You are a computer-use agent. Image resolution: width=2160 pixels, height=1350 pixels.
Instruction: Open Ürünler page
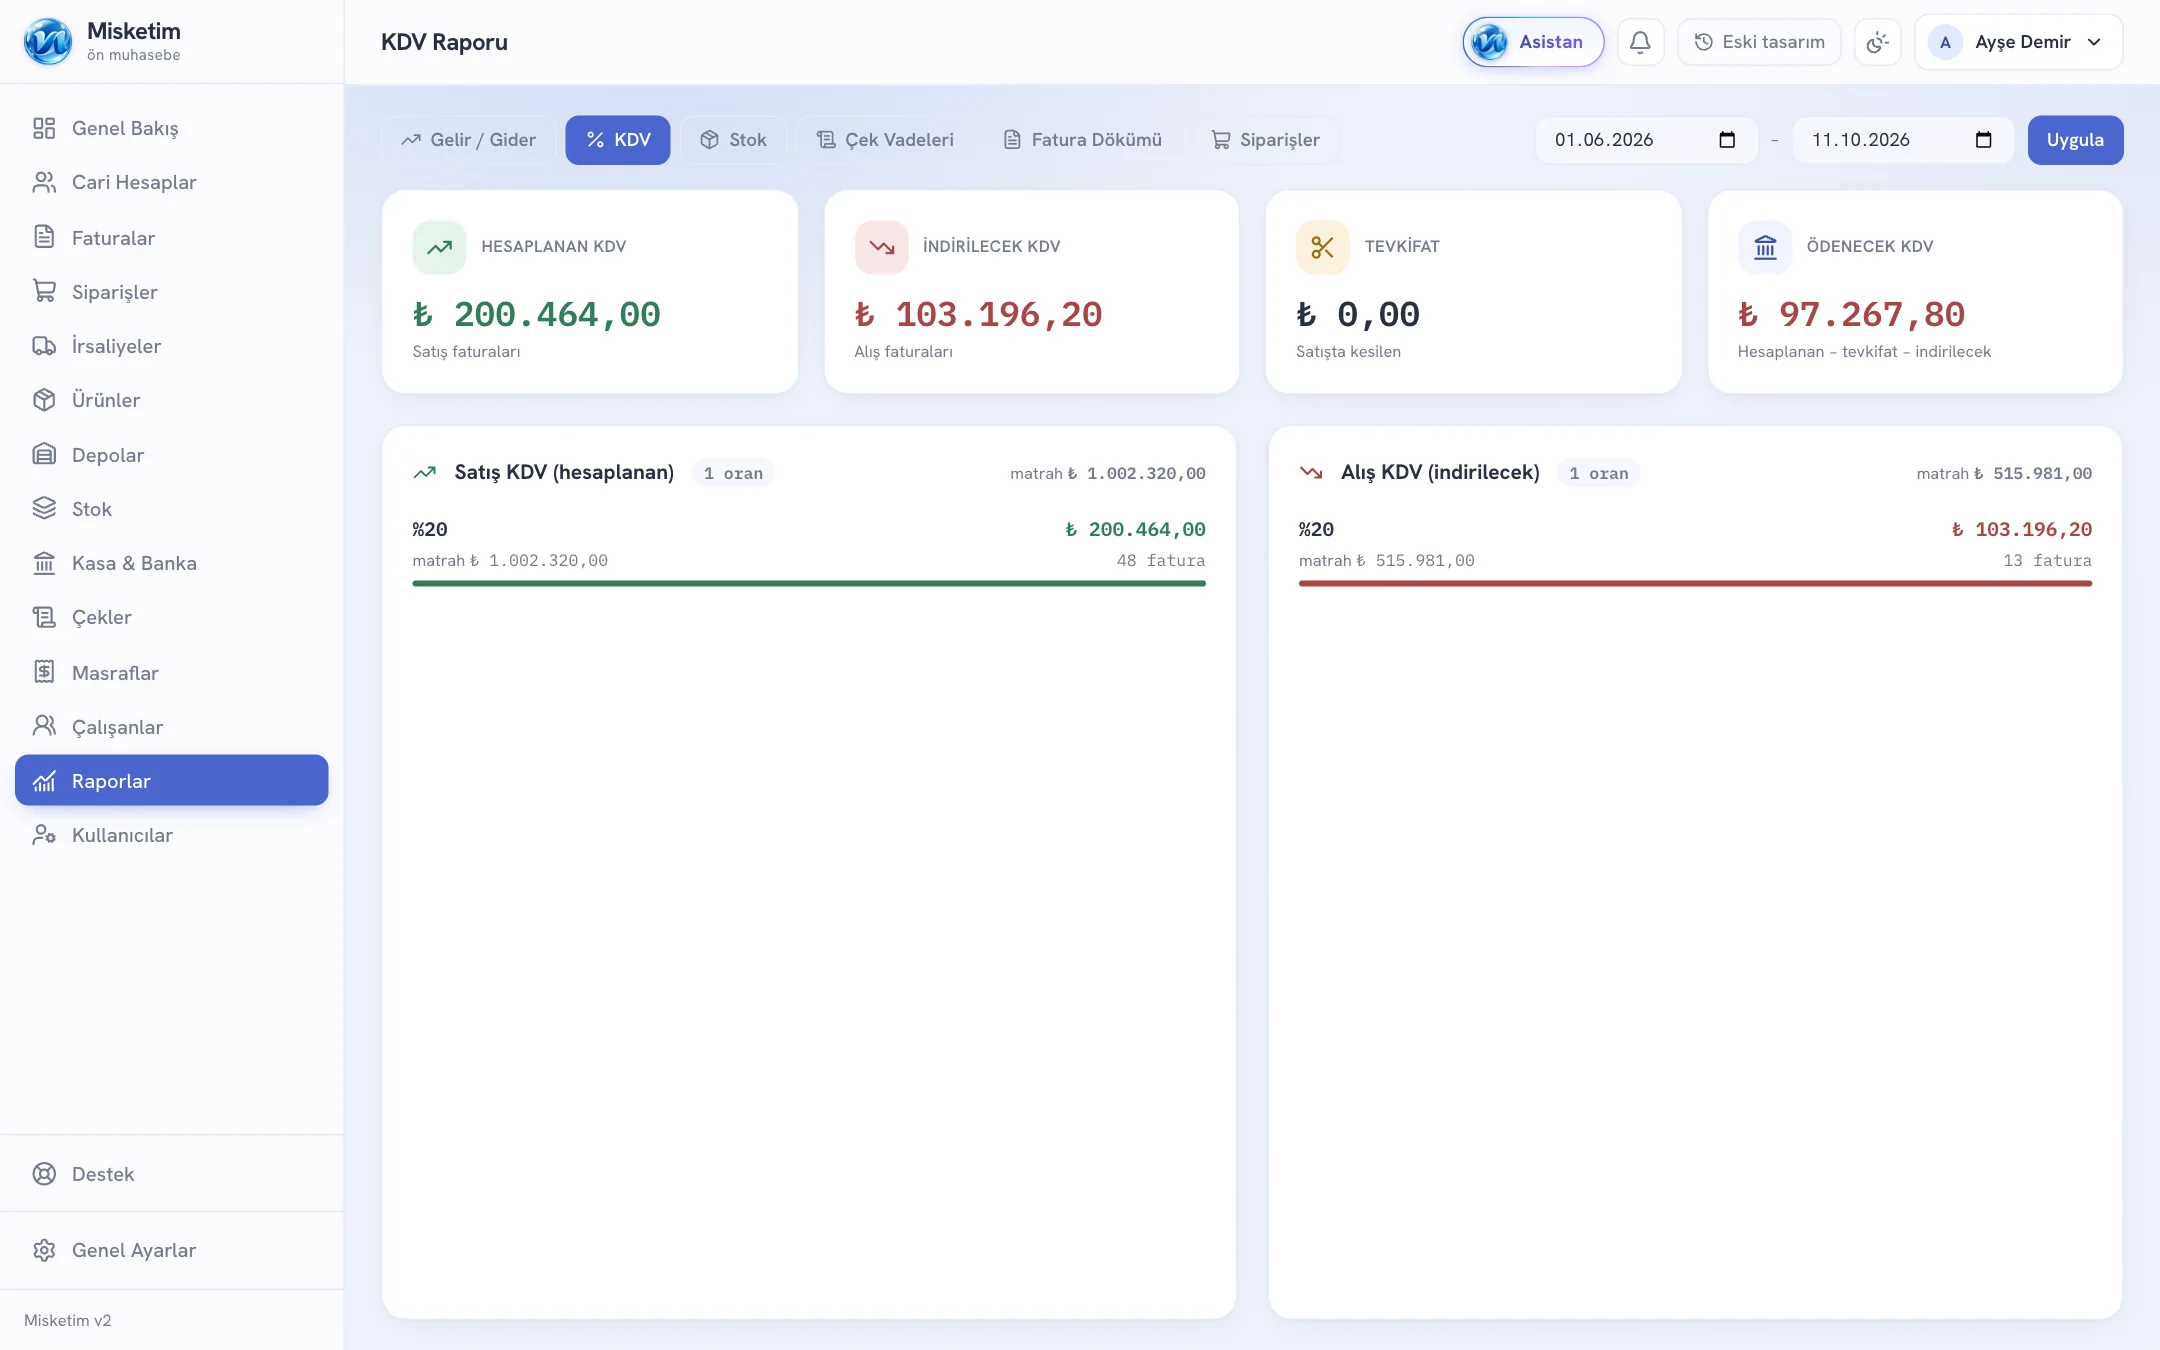click(x=172, y=400)
